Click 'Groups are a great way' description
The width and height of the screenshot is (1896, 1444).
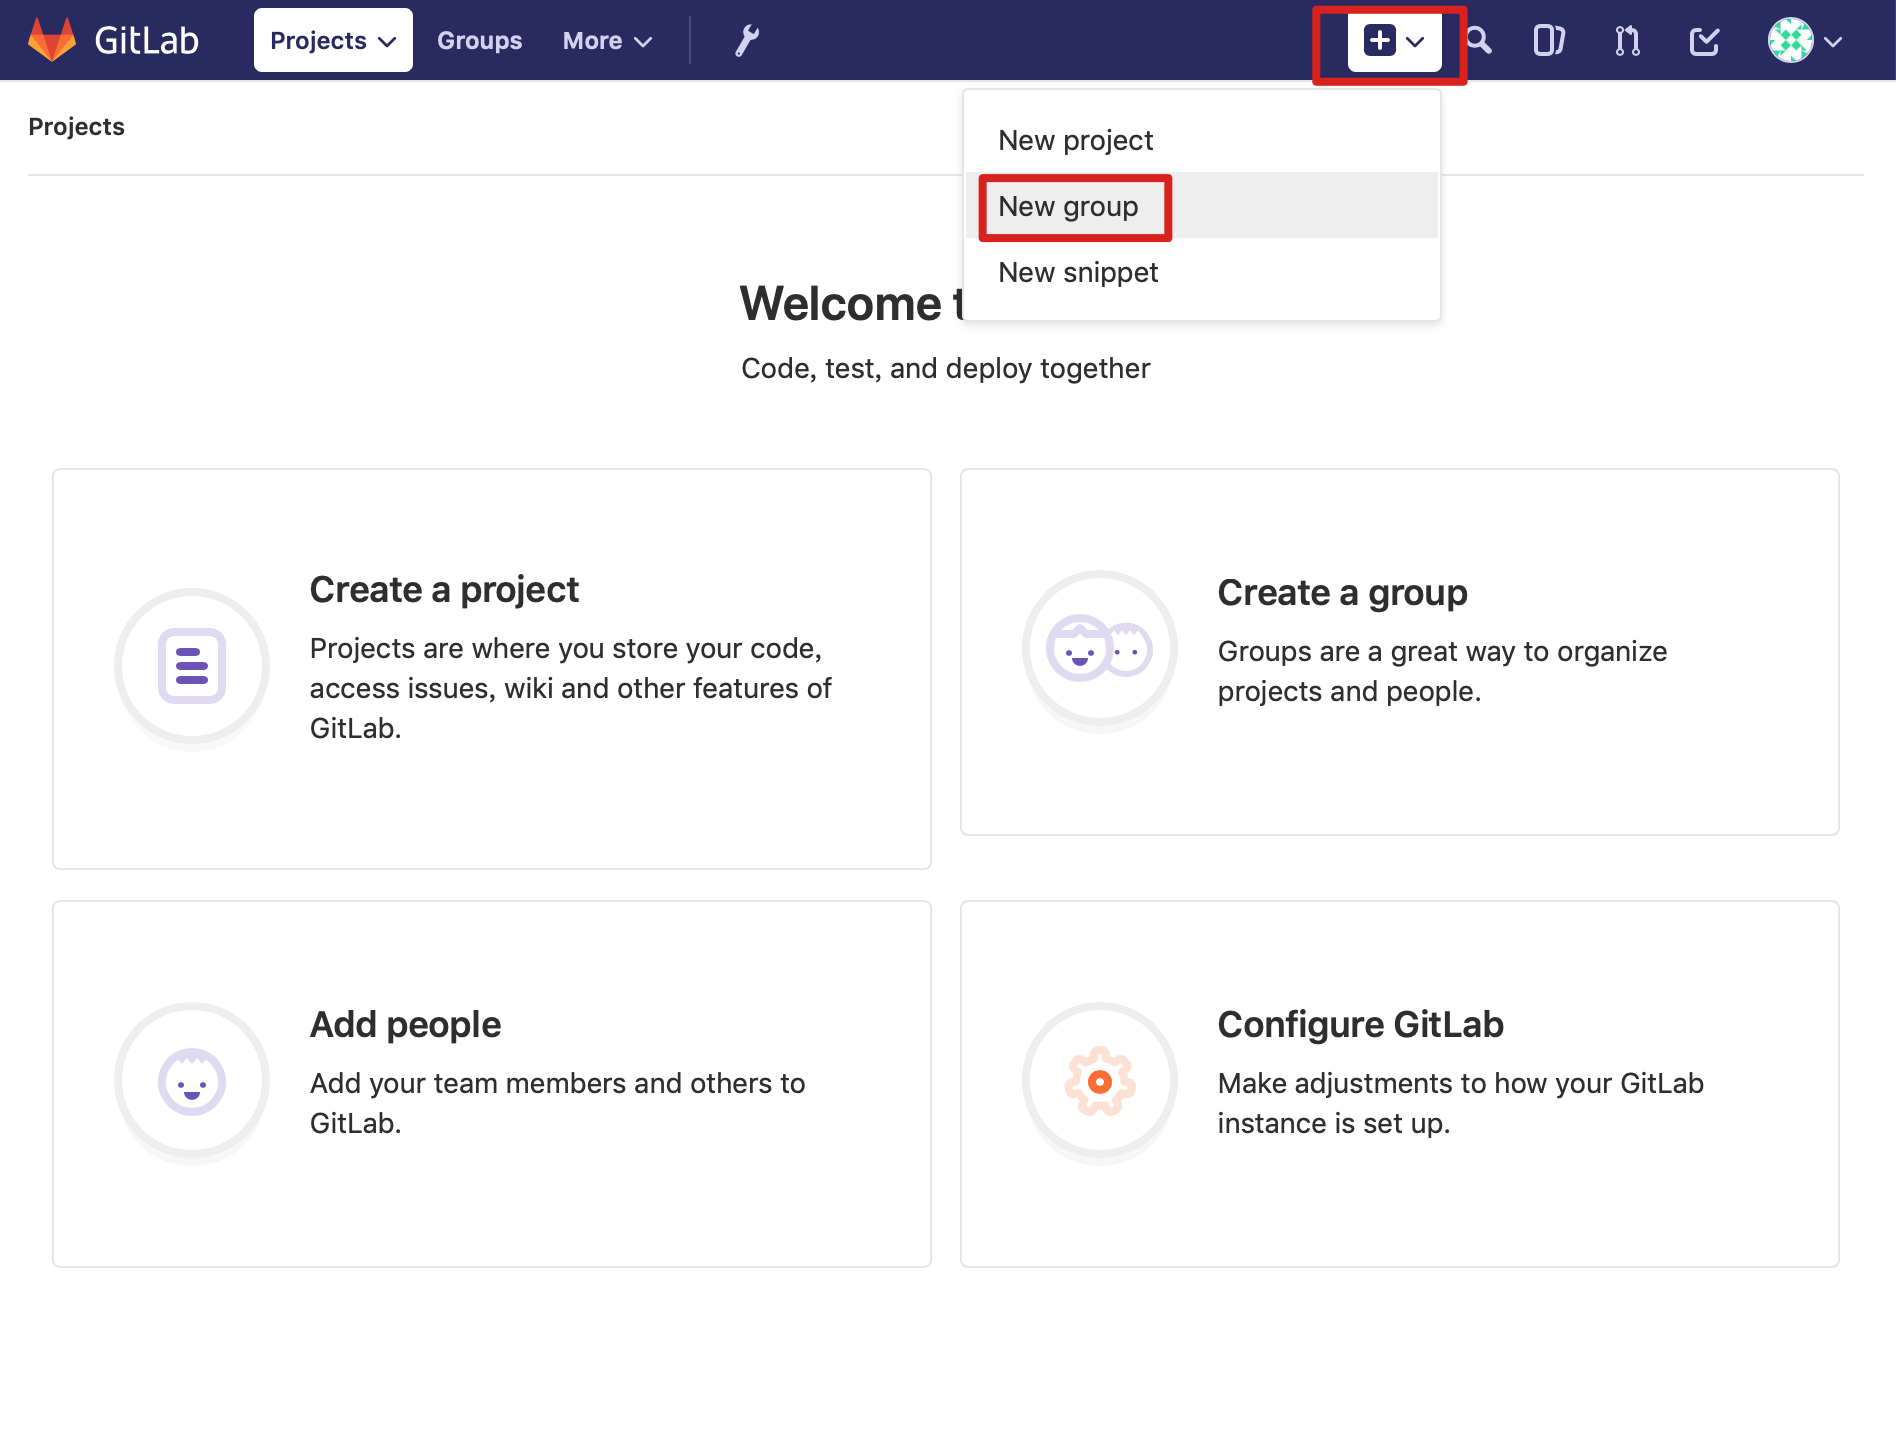click(1442, 671)
